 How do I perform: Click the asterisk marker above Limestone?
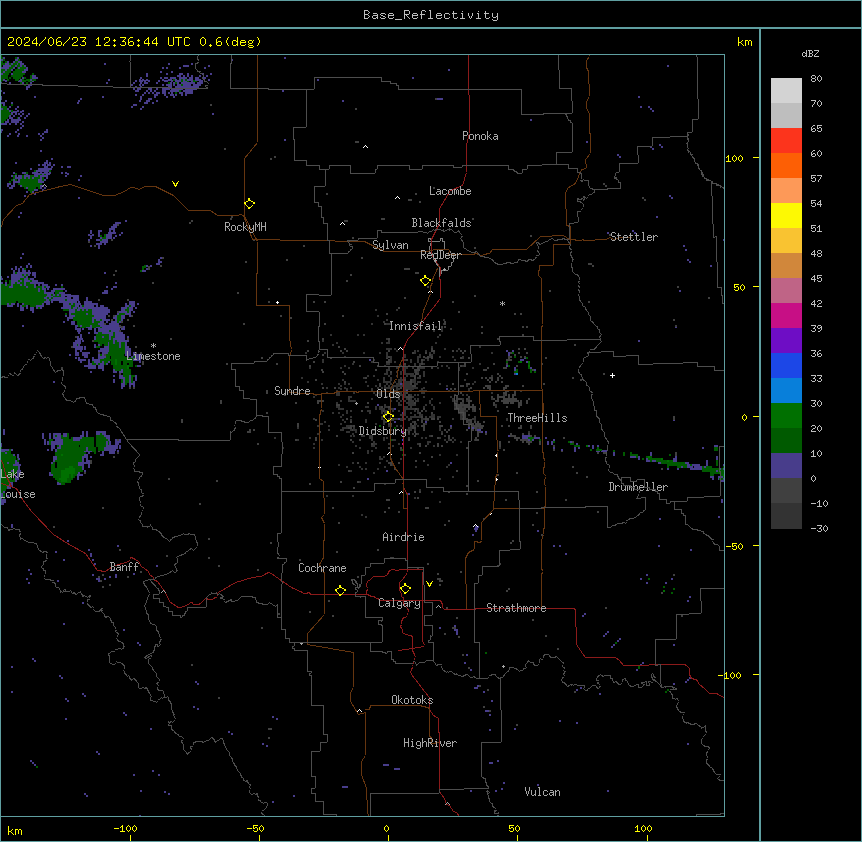tap(153, 346)
